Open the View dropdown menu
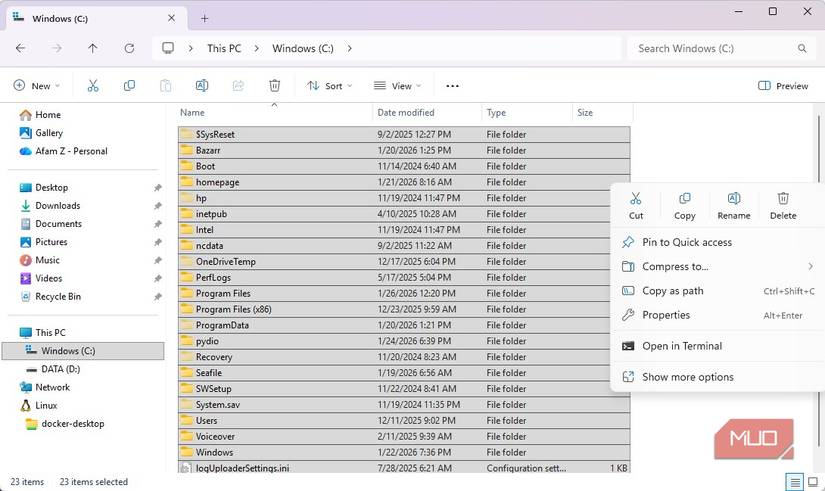825x491 pixels. click(x=398, y=86)
